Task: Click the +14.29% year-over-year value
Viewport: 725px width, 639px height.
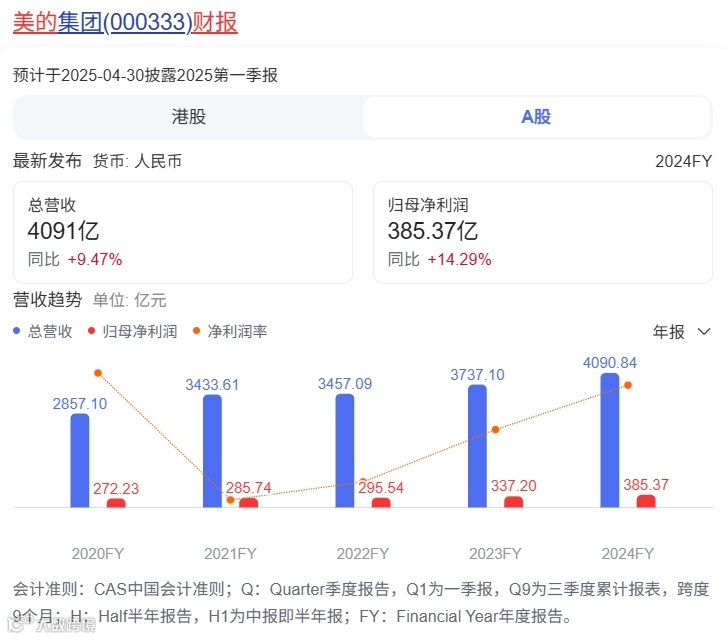Action: tap(459, 259)
